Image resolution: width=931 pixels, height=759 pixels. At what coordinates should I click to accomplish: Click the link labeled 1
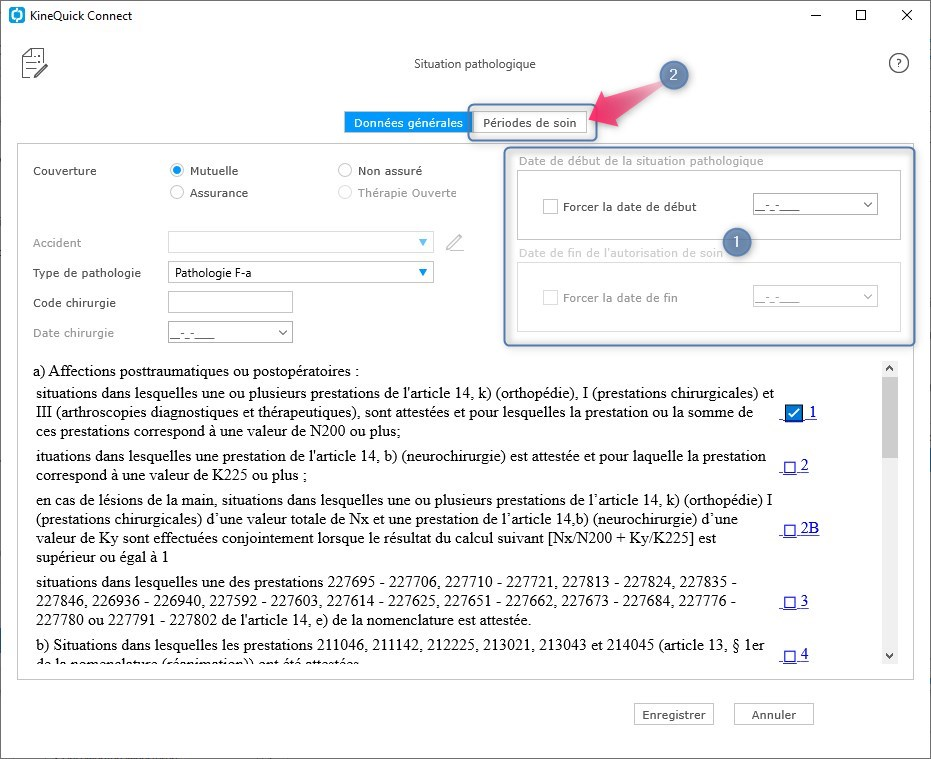pos(812,412)
